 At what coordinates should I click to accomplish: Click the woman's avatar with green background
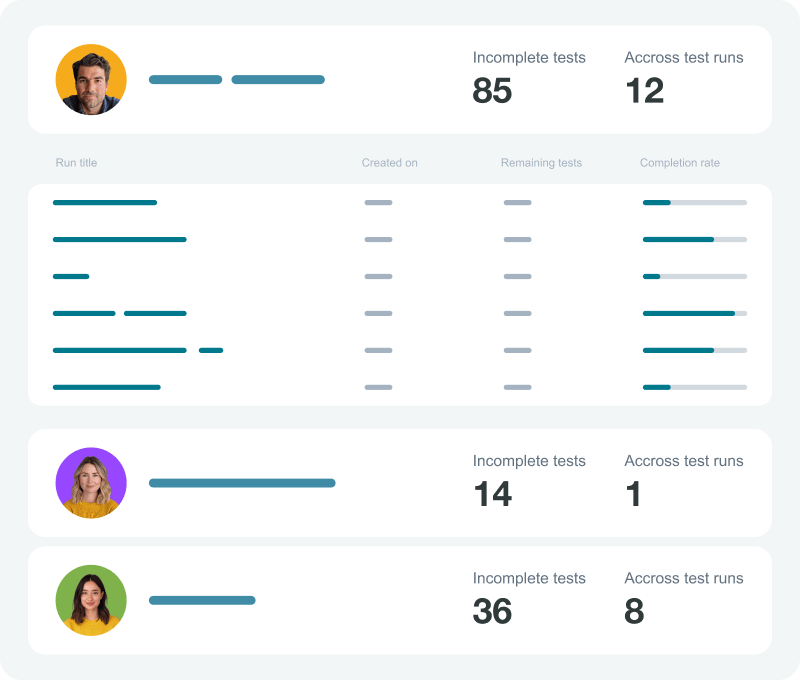(x=91, y=600)
